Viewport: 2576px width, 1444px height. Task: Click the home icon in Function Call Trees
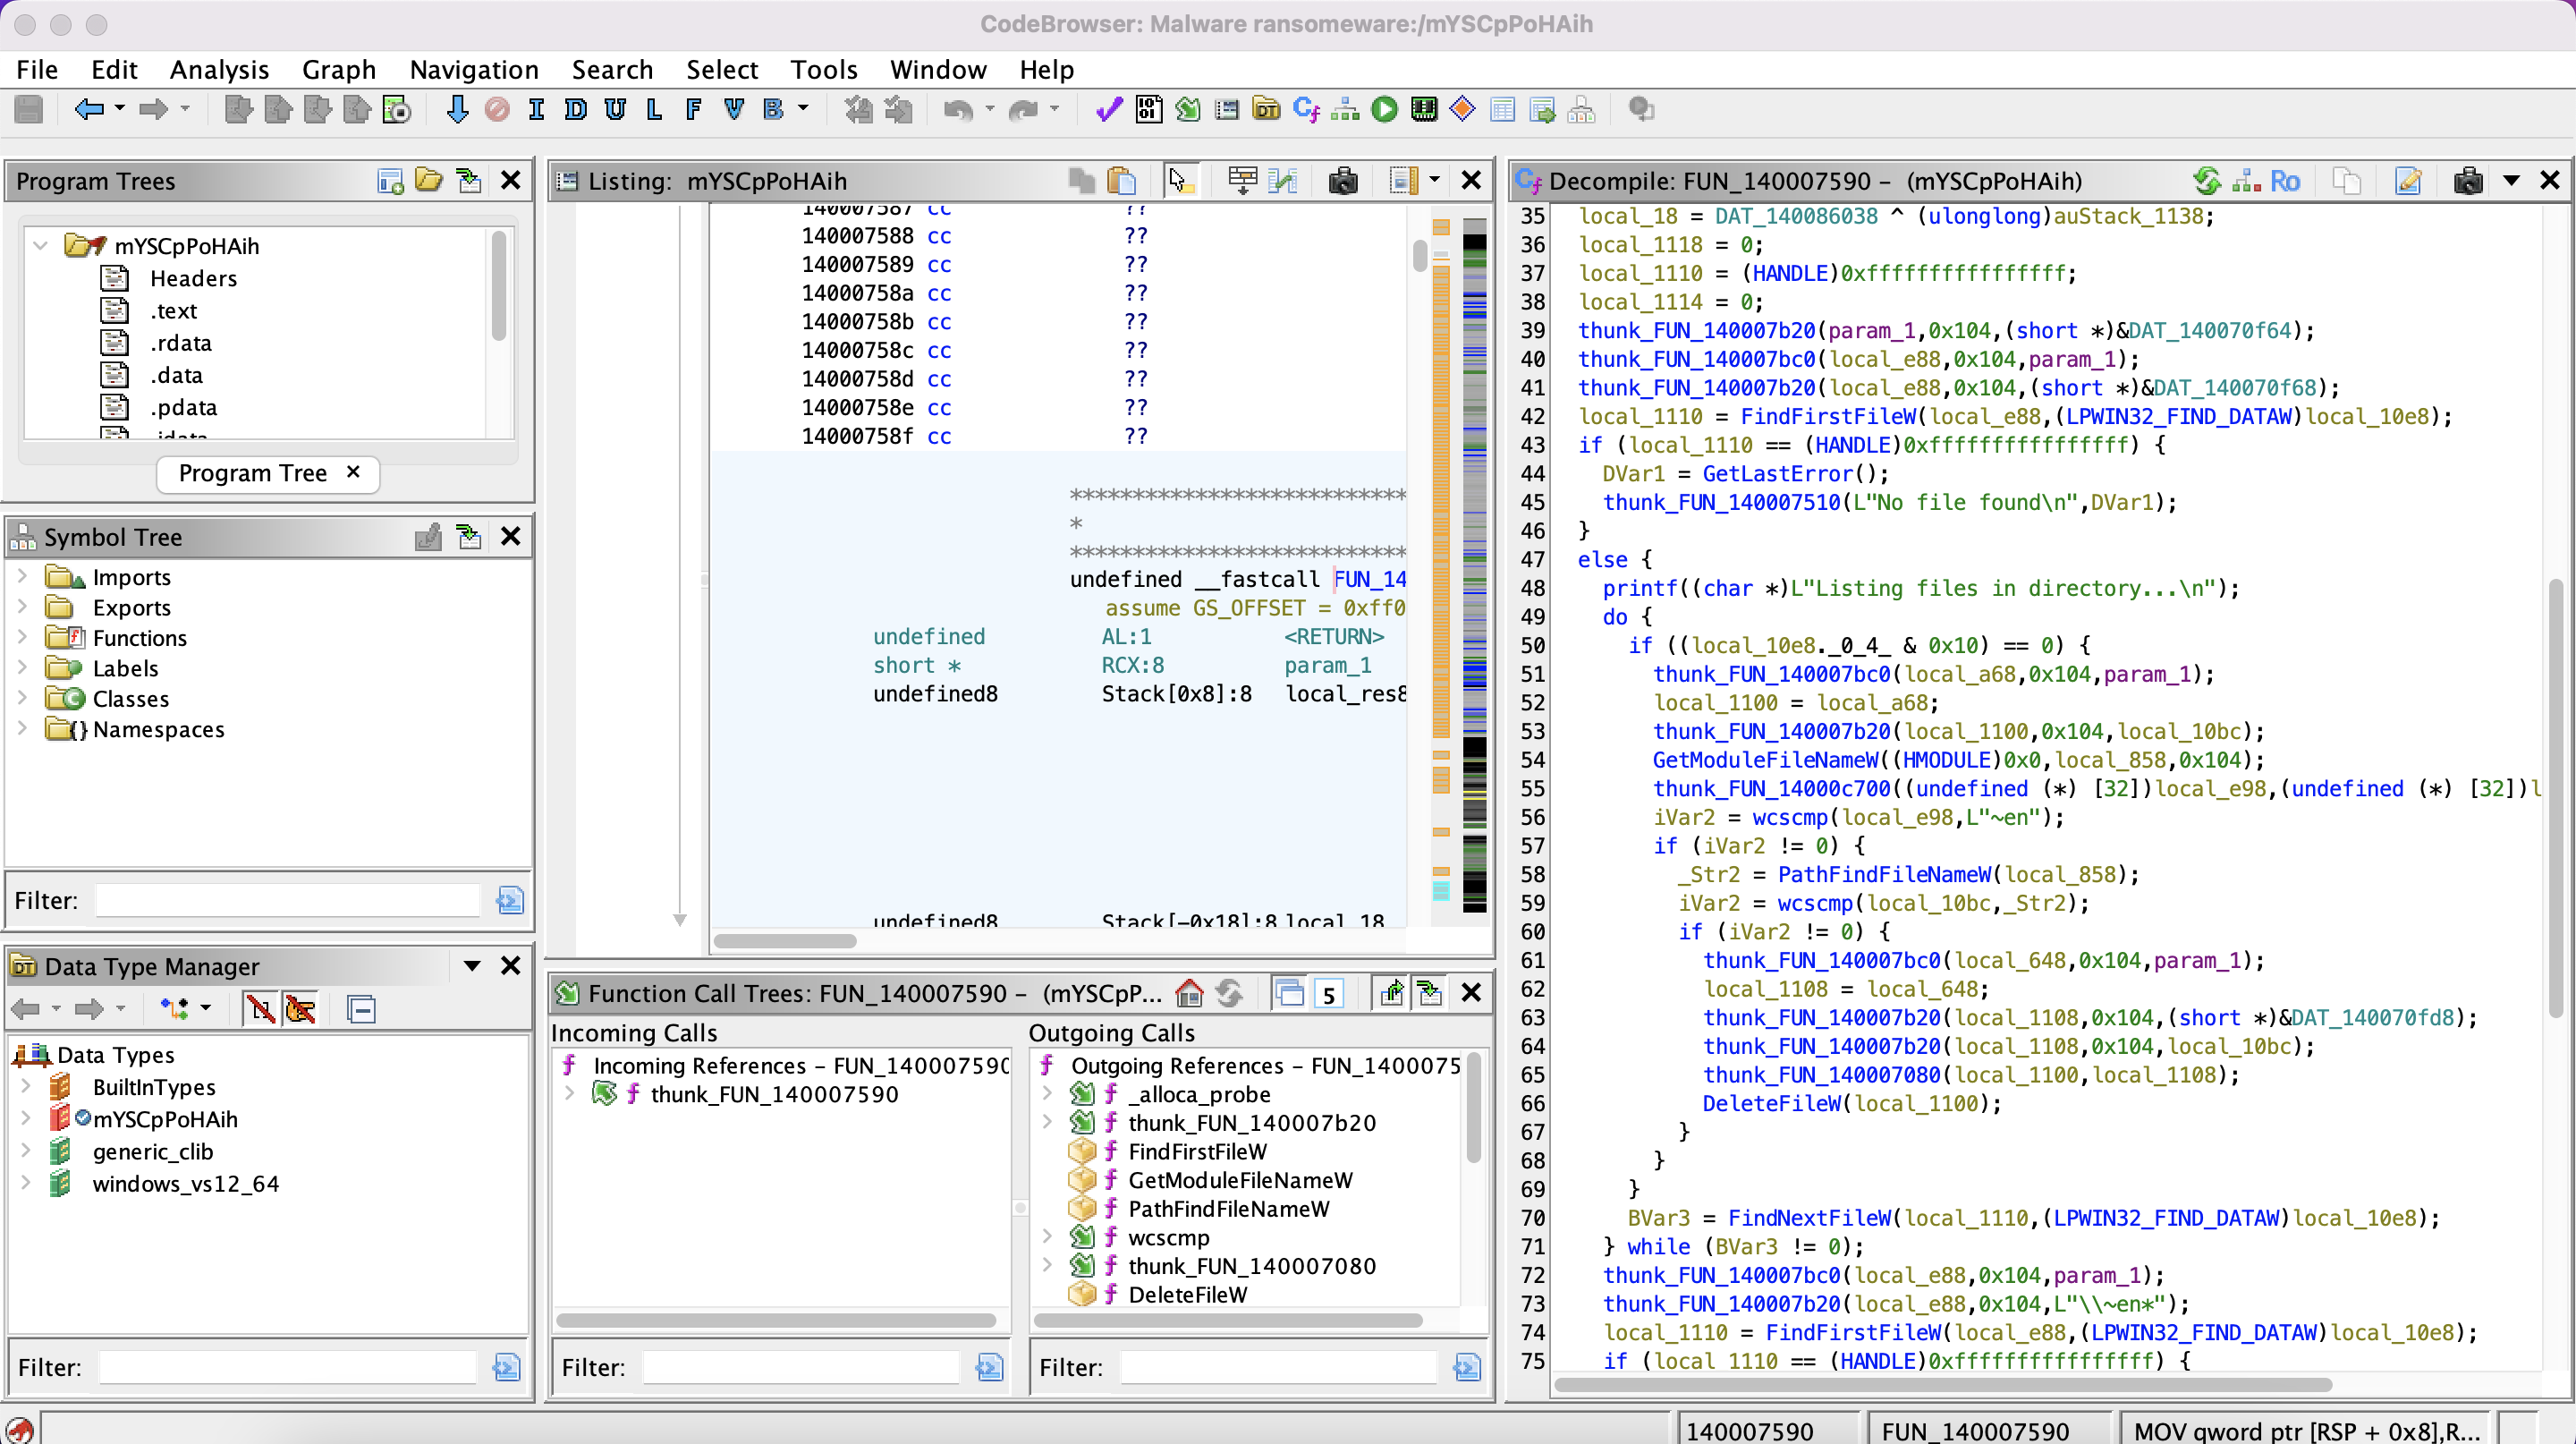click(1189, 993)
